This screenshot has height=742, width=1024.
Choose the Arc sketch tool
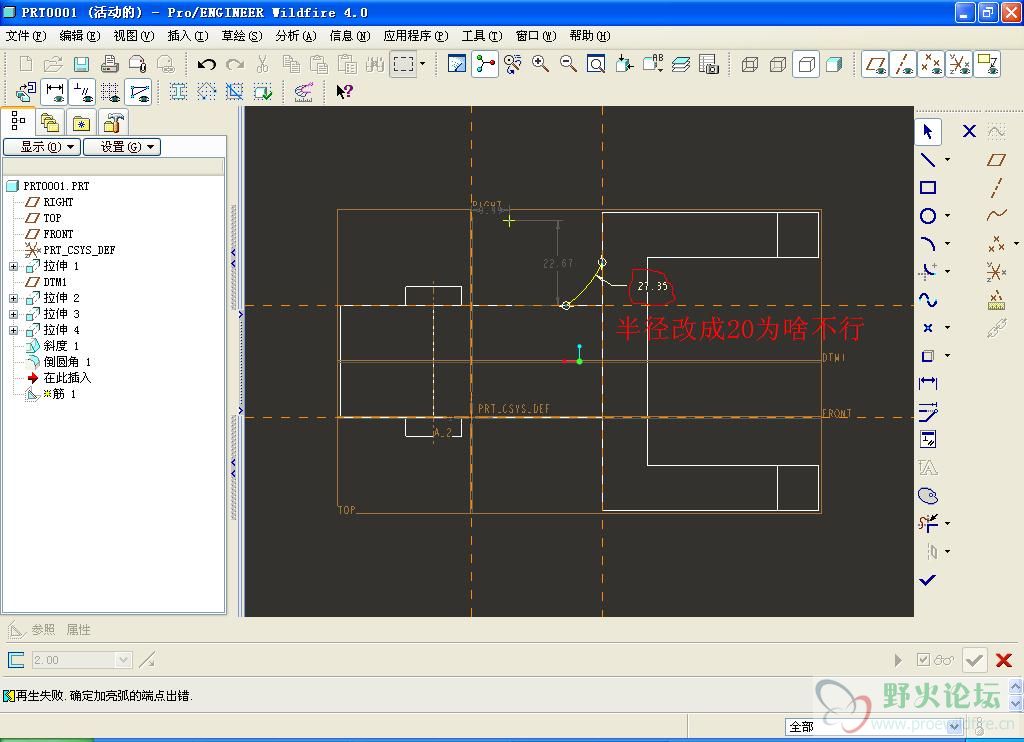(928, 244)
